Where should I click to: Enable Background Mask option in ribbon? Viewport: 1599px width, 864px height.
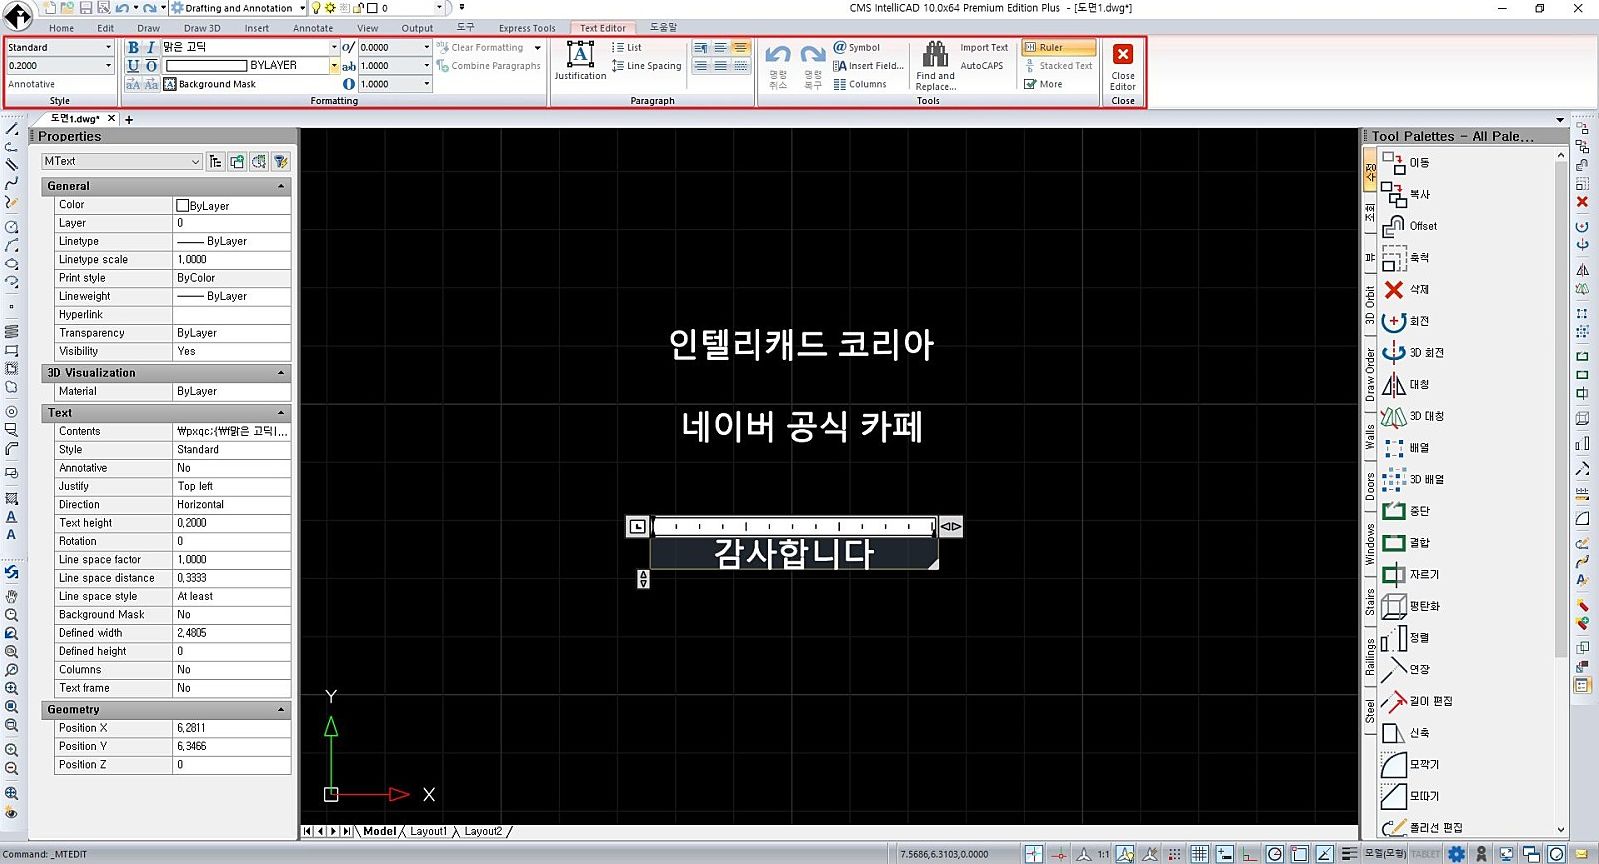coord(210,84)
